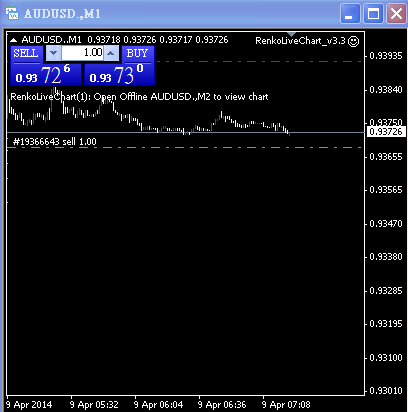This screenshot has width=408, height=412.
Task: Click the 9 Apr 06:04 time label
Action: click(x=159, y=405)
